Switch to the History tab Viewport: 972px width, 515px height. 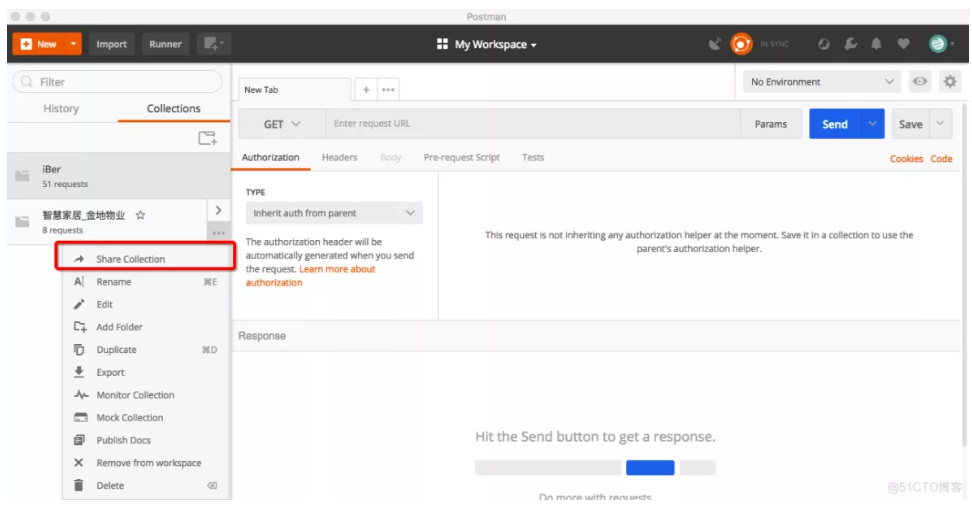coord(61,108)
